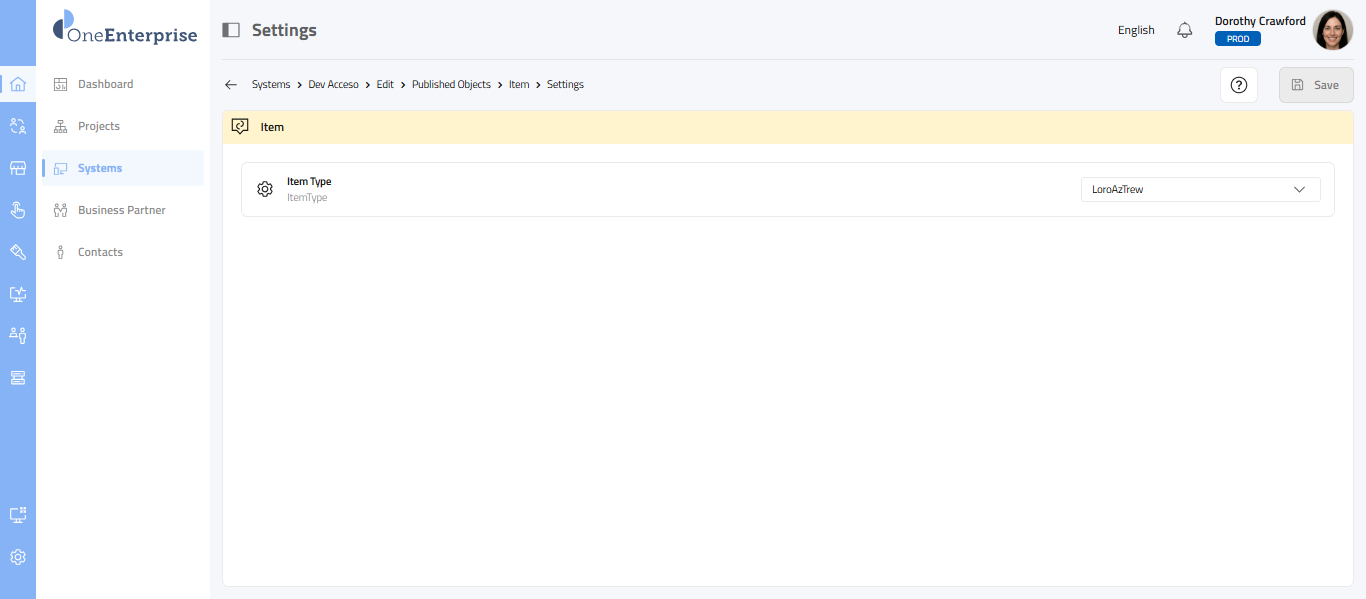Viewport: 1366px width, 599px height.
Task: Click the hand pointer icon in the left rail
Action: [17, 210]
